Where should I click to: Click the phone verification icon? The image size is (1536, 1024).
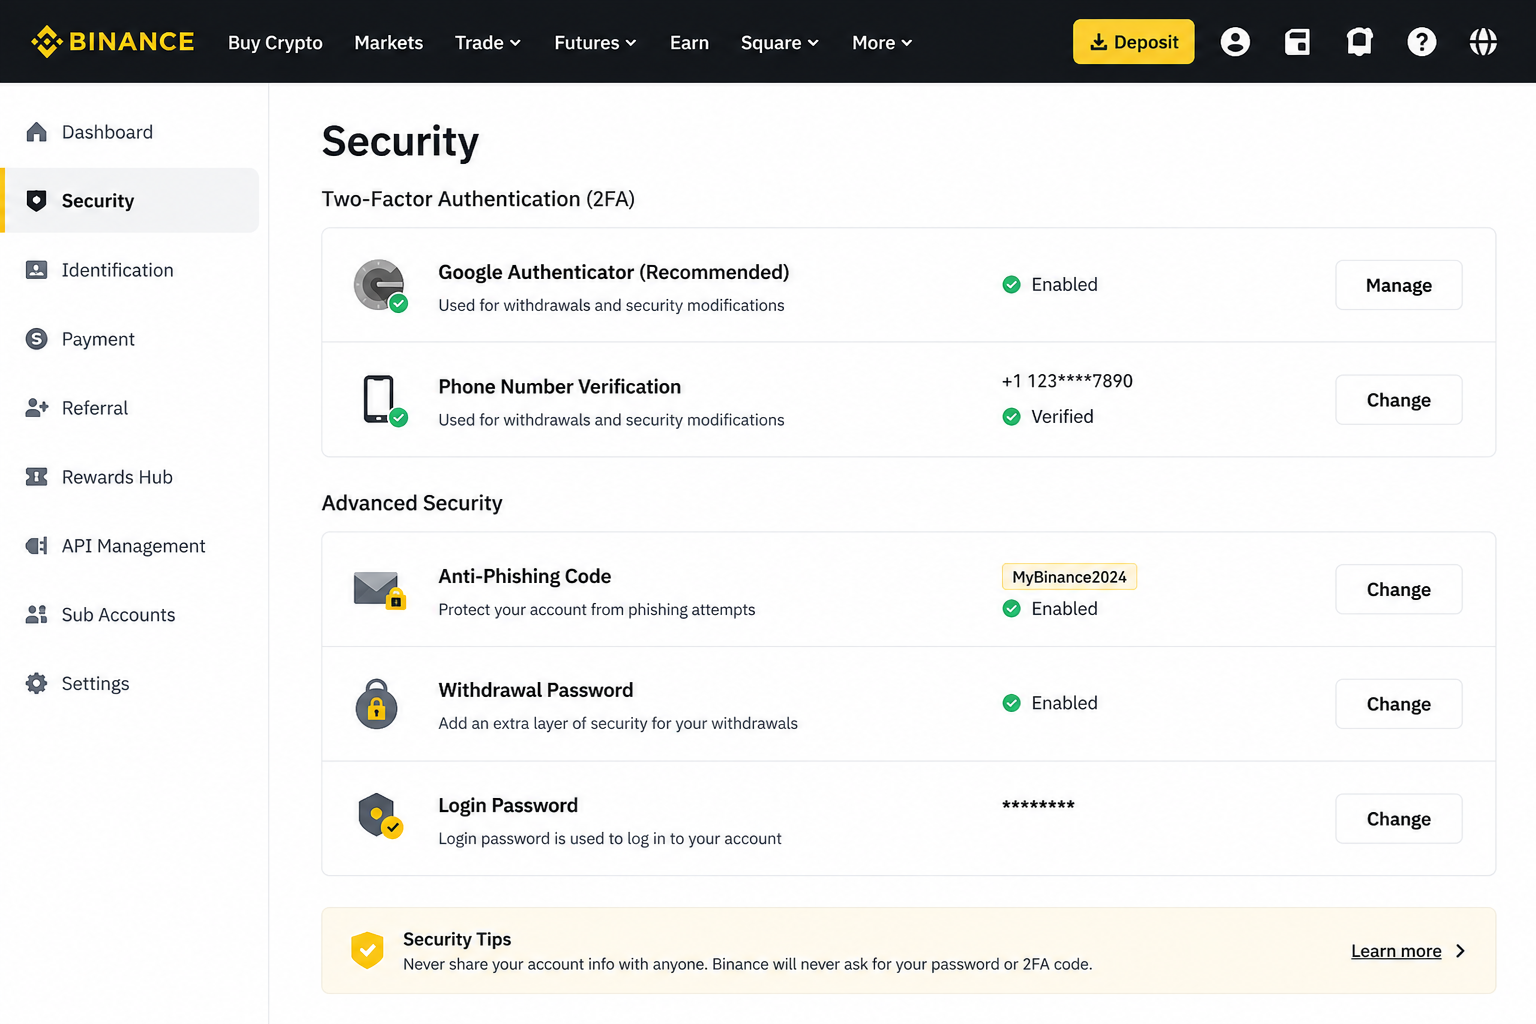(383, 400)
